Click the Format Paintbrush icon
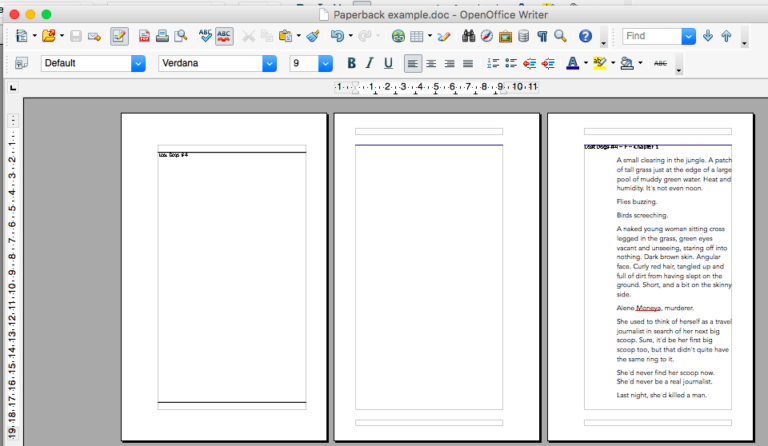The image size is (768, 446). [313, 37]
